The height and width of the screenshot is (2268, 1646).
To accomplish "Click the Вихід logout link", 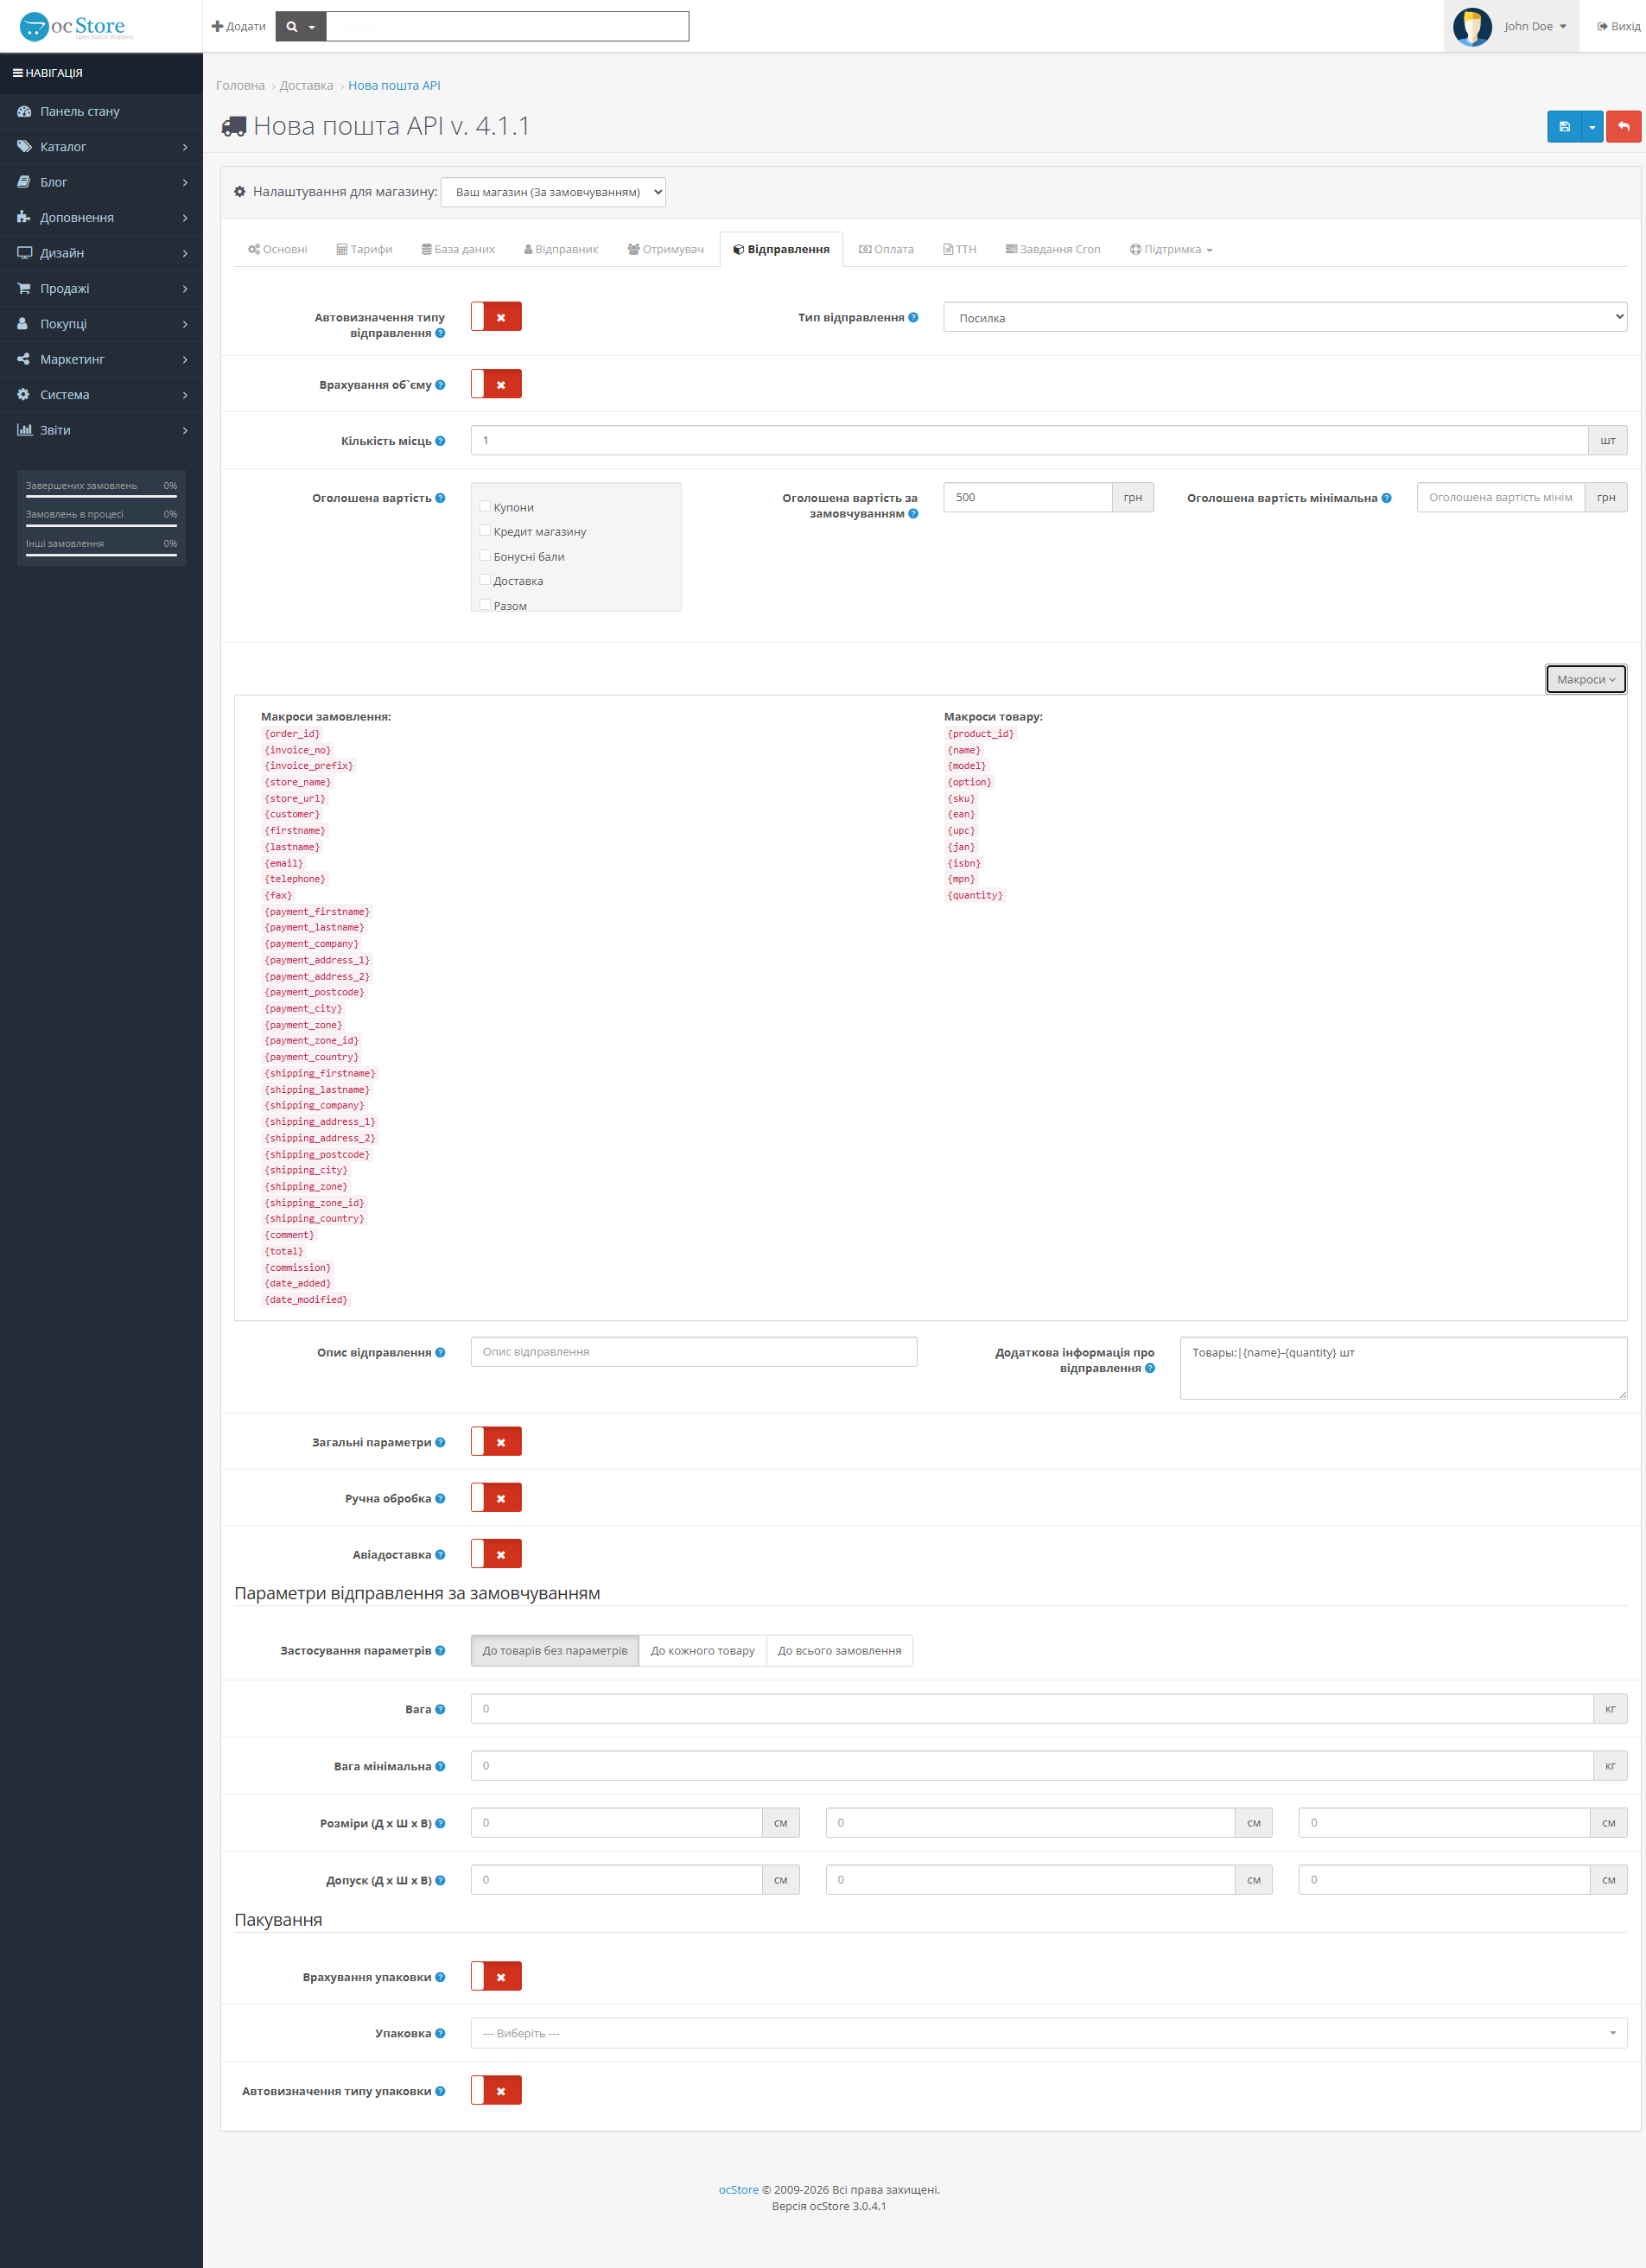I will [x=1618, y=26].
